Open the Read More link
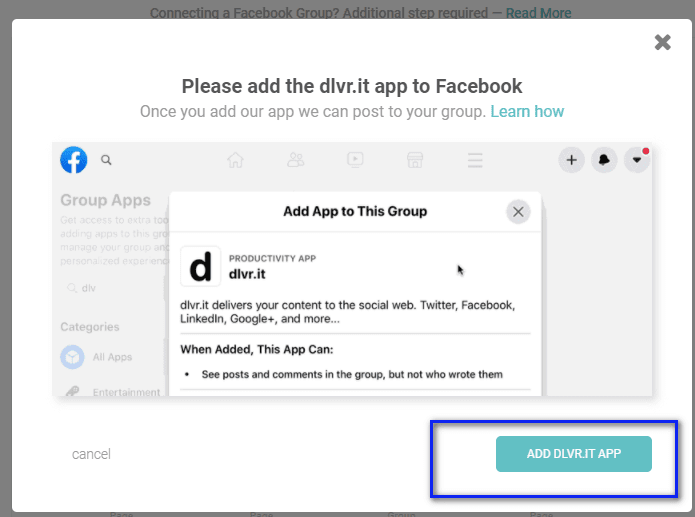Image resolution: width=695 pixels, height=517 pixels. coord(538,13)
